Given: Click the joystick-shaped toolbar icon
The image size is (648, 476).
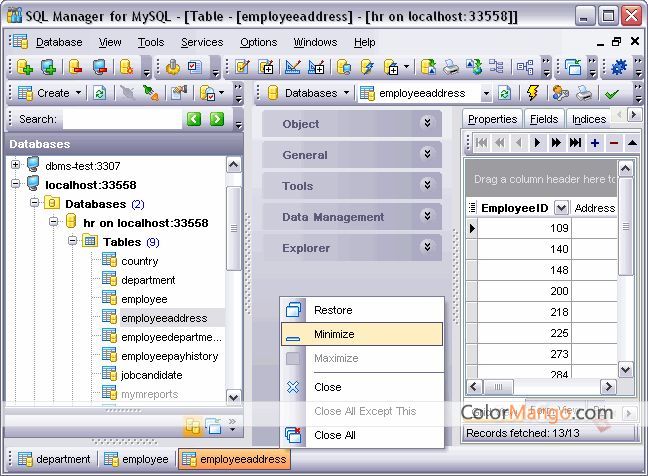Looking at the screenshot, I should pyautogui.click(x=173, y=67).
